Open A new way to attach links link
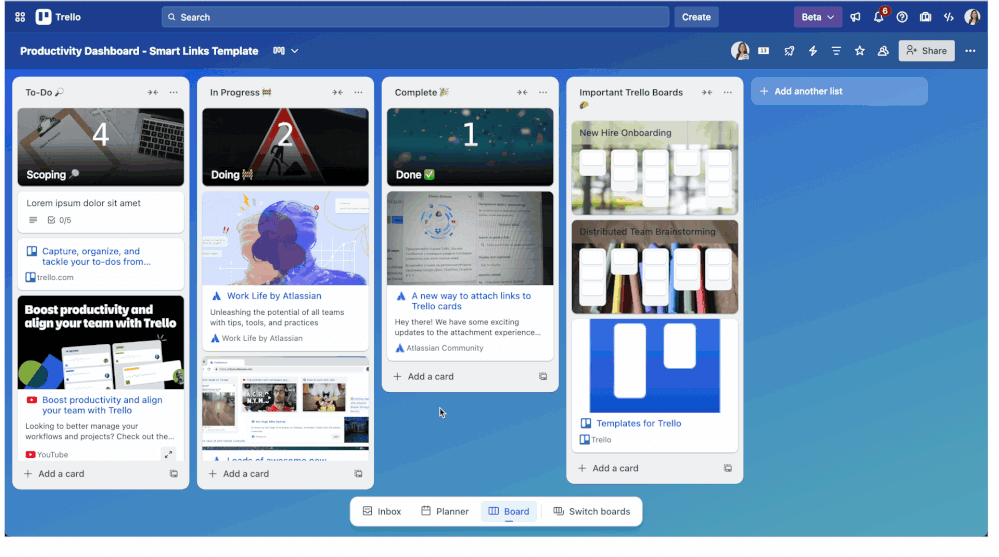The width and height of the screenshot is (999, 557). point(471,301)
